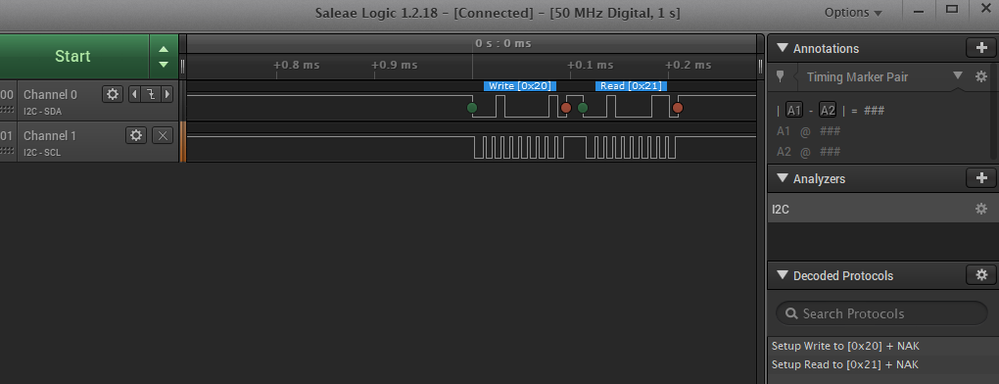The height and width of the screenshot is (384, 999).
Task: Focus the Search Protocols field
Action: coord(882,313)
